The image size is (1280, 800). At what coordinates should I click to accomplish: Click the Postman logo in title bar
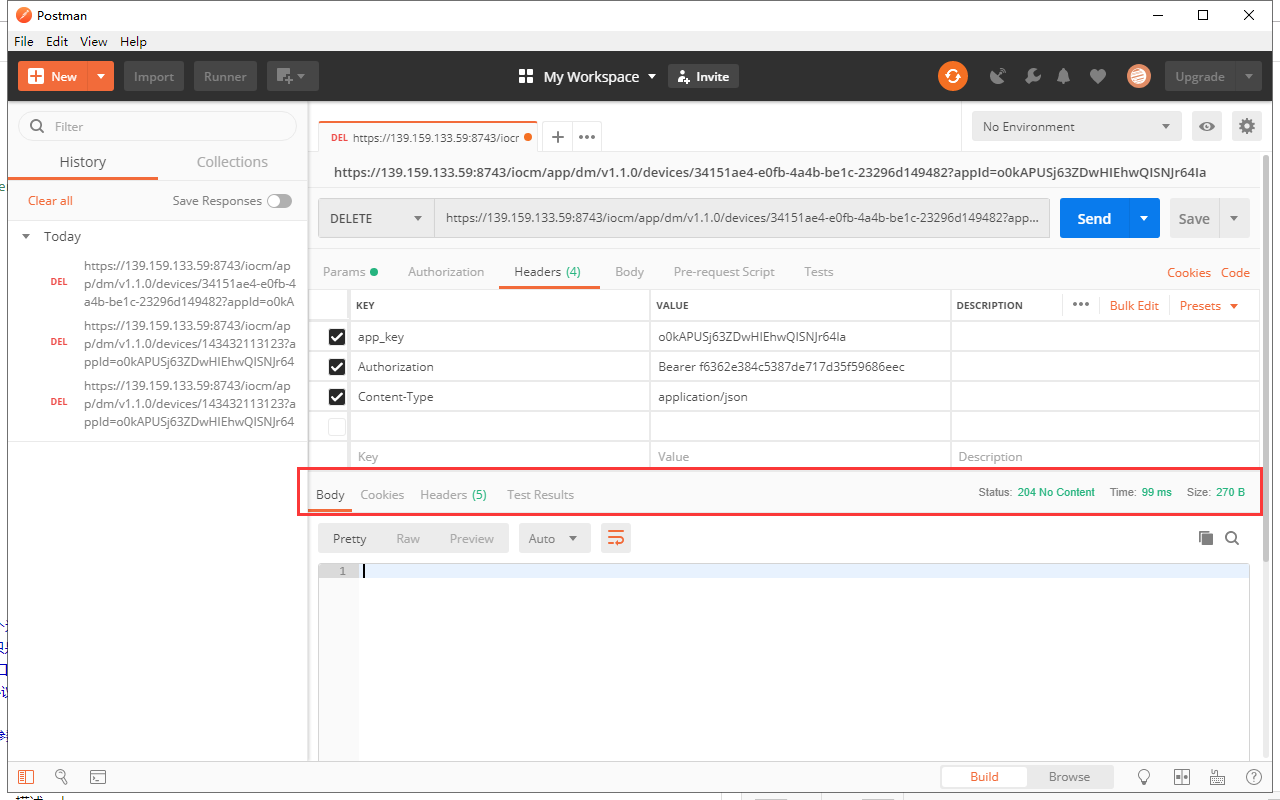(24, 15)
